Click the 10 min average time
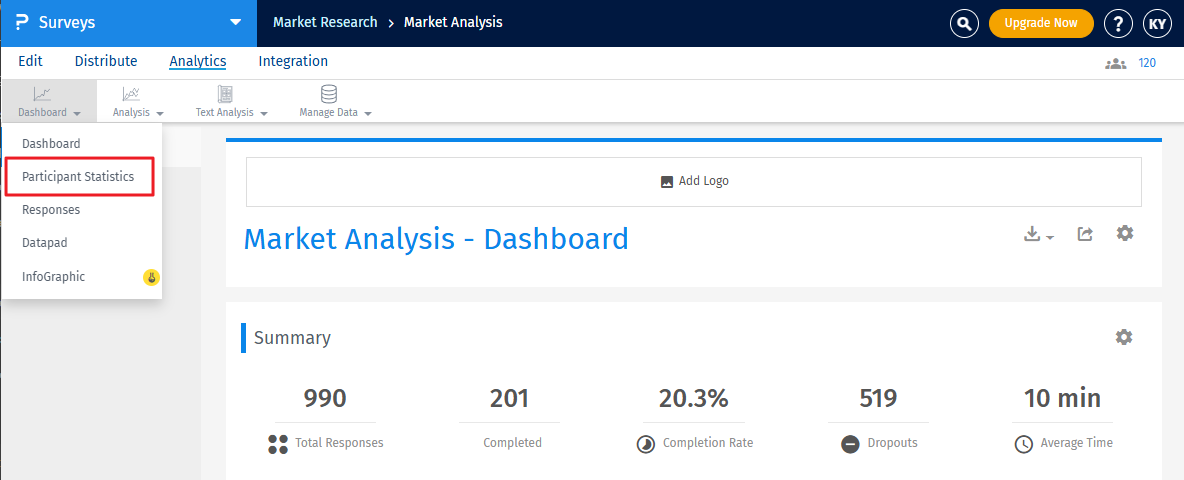1184x480 pixels. click(1062, 398)
